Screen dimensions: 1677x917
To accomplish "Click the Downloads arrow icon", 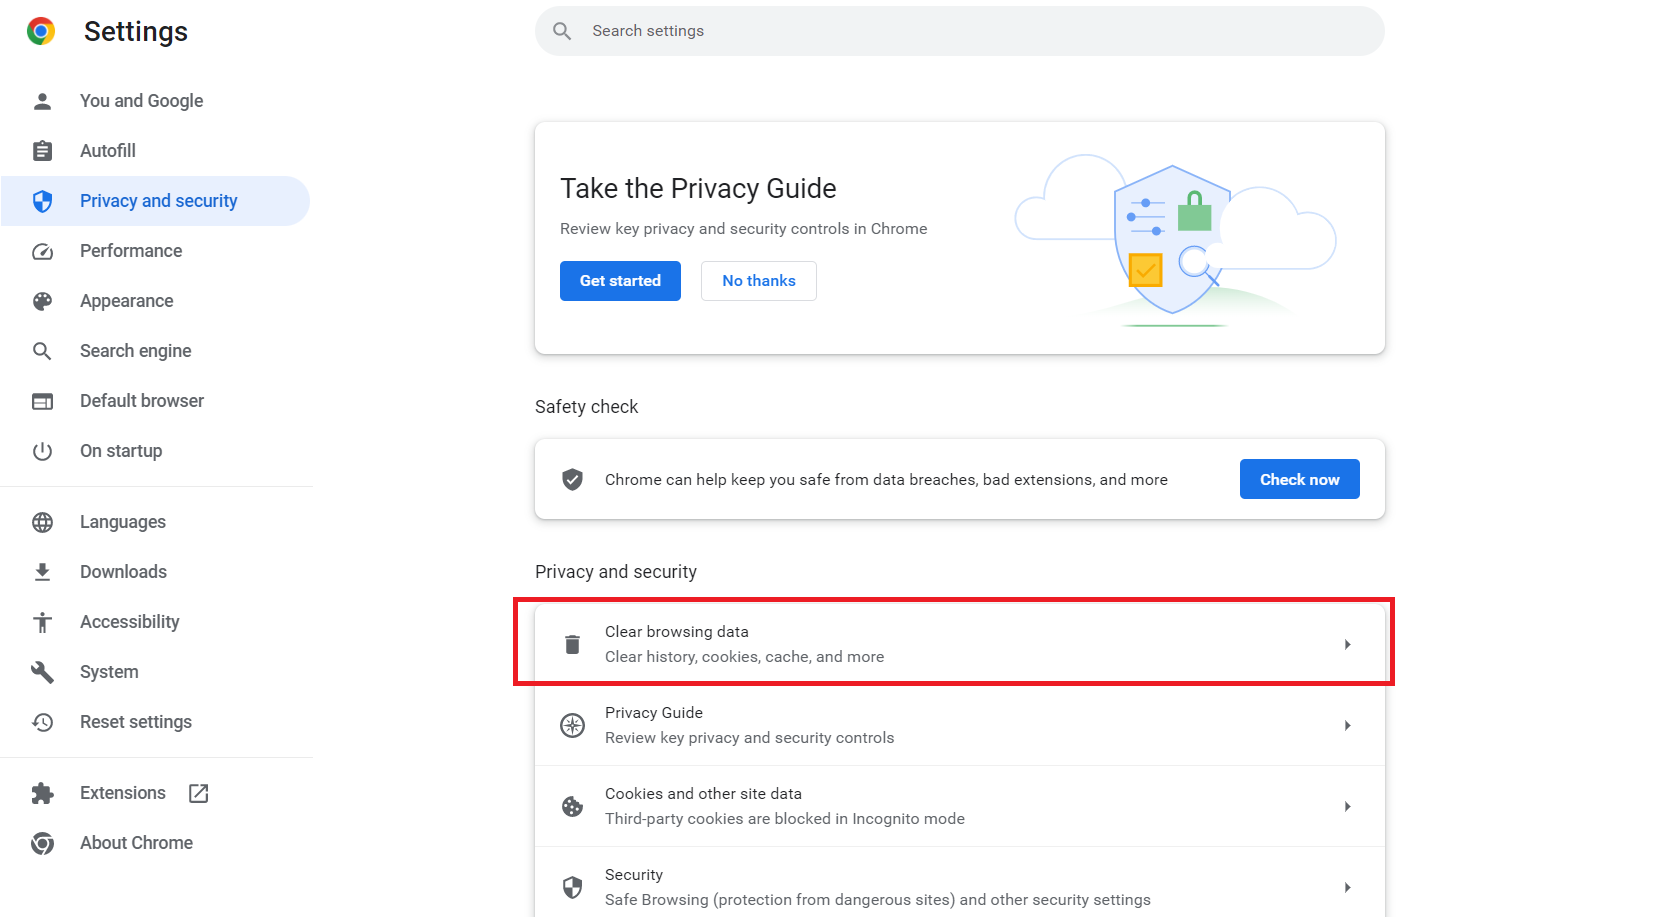I will (42, 572).
